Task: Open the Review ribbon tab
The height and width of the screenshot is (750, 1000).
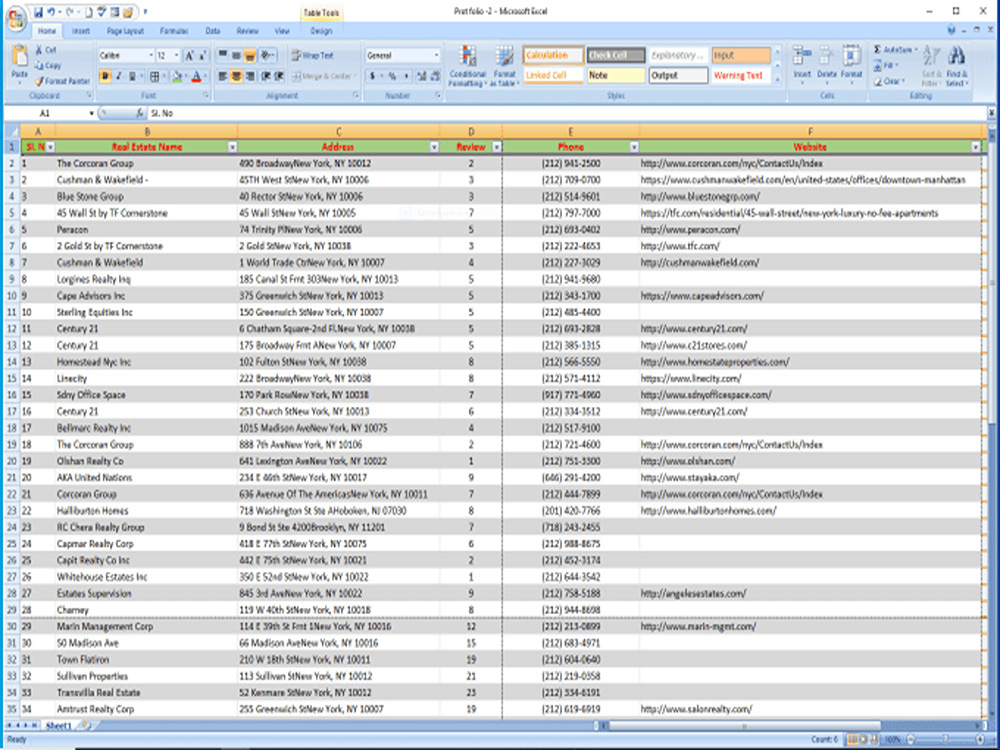Action: (x=247, y=31)
